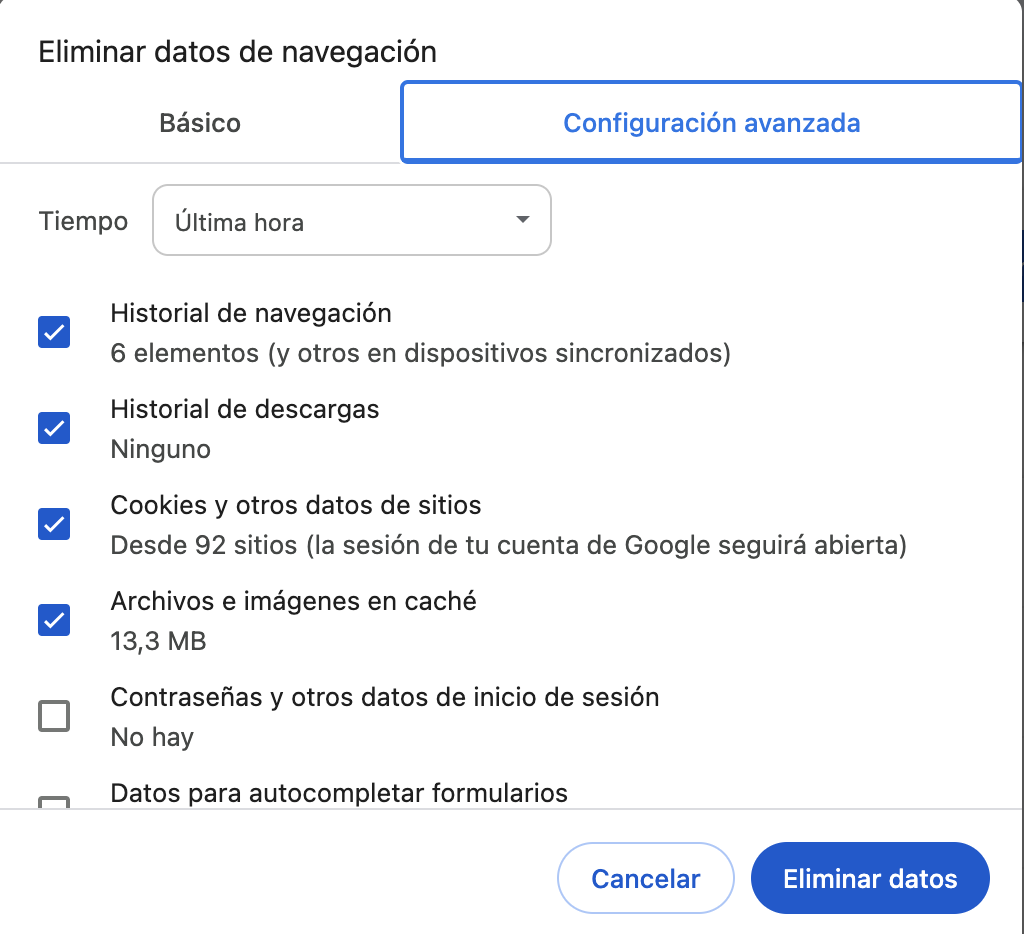
Task: Click the Tiempo label
Action: tap(83, 221)
